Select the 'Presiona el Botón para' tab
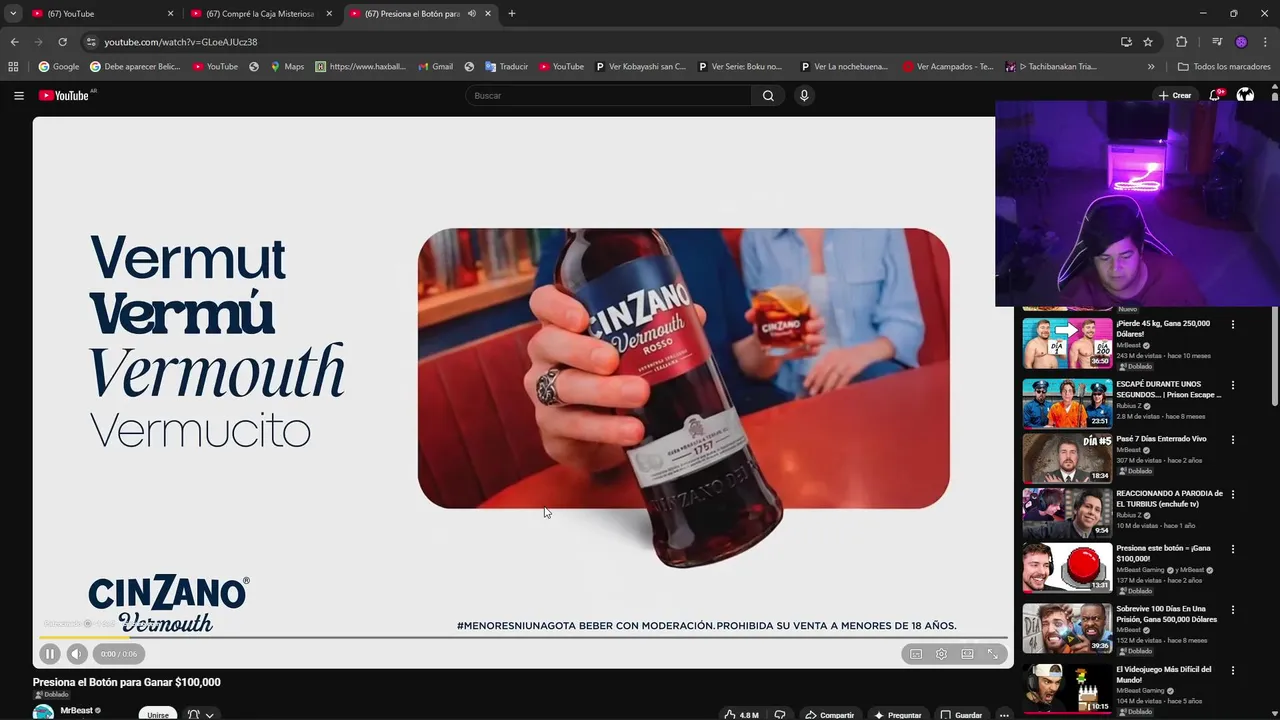 point(410,14)
